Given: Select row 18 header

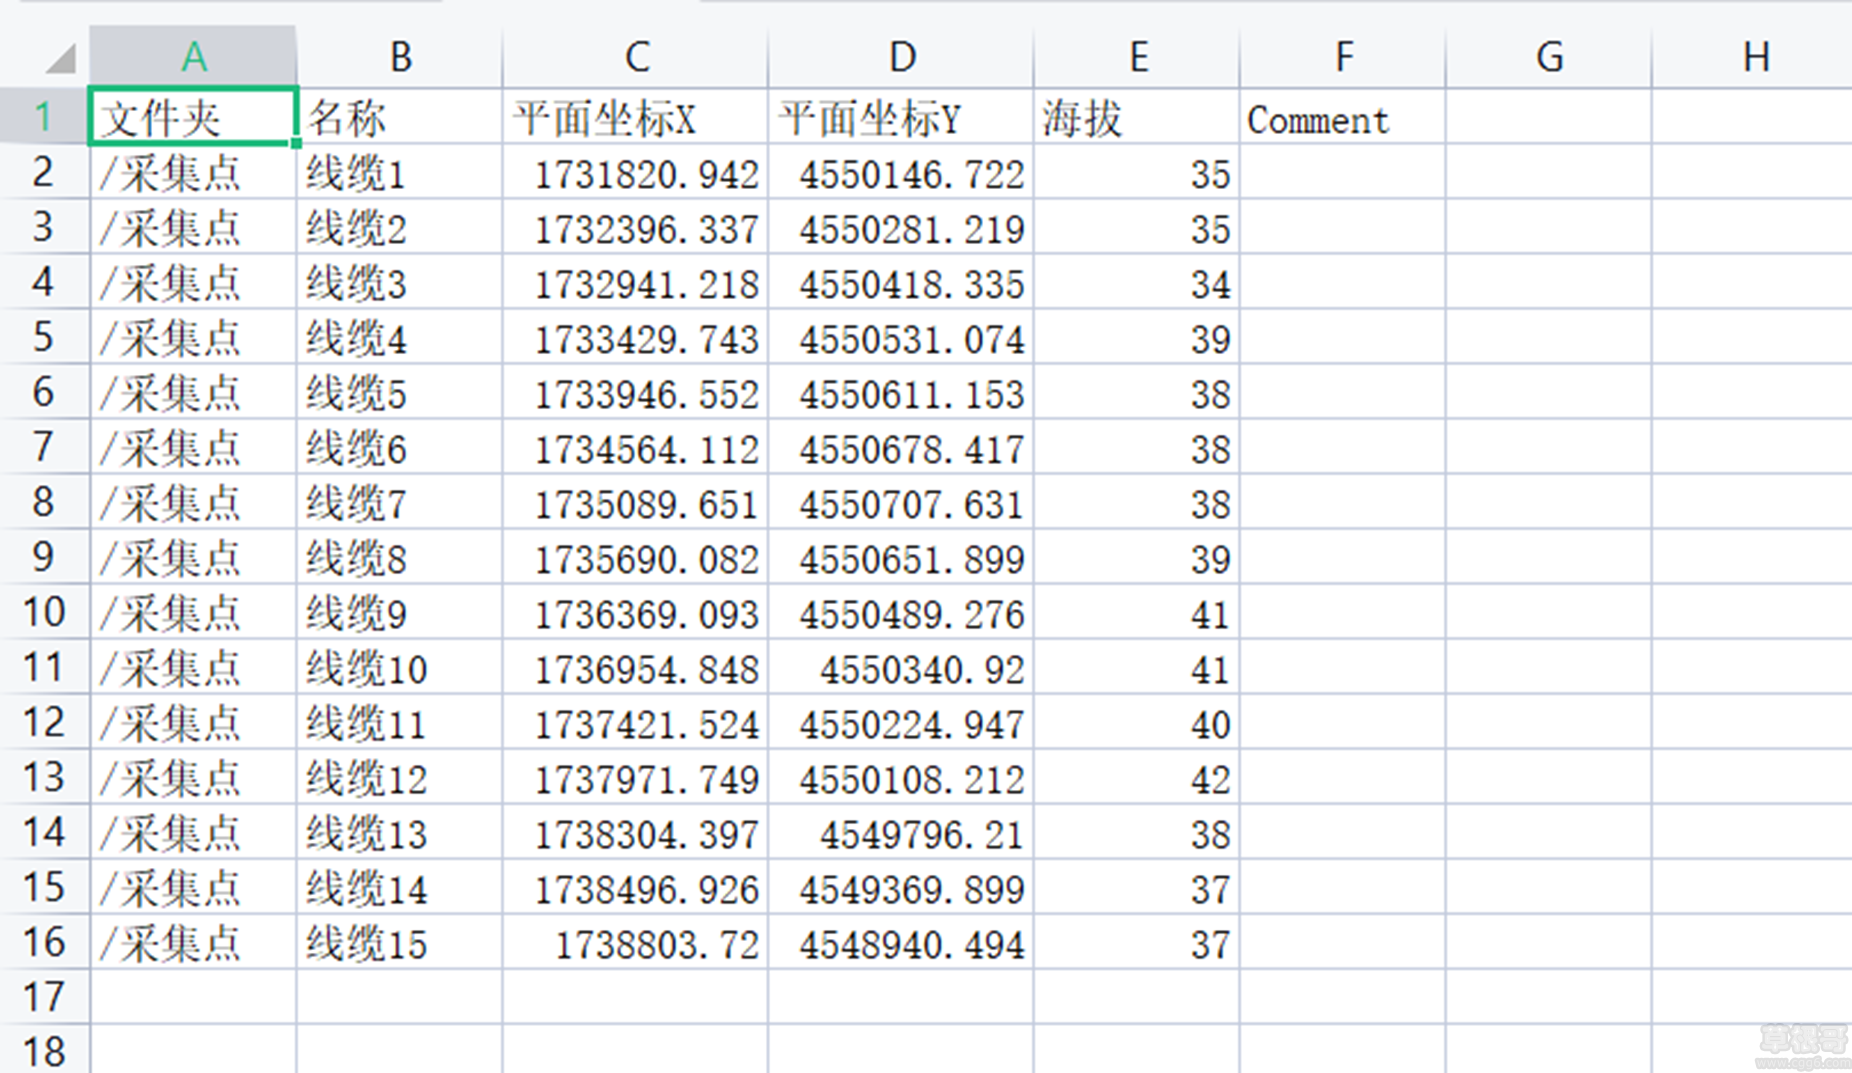Looking at the screenshot, I should 44,1050.
